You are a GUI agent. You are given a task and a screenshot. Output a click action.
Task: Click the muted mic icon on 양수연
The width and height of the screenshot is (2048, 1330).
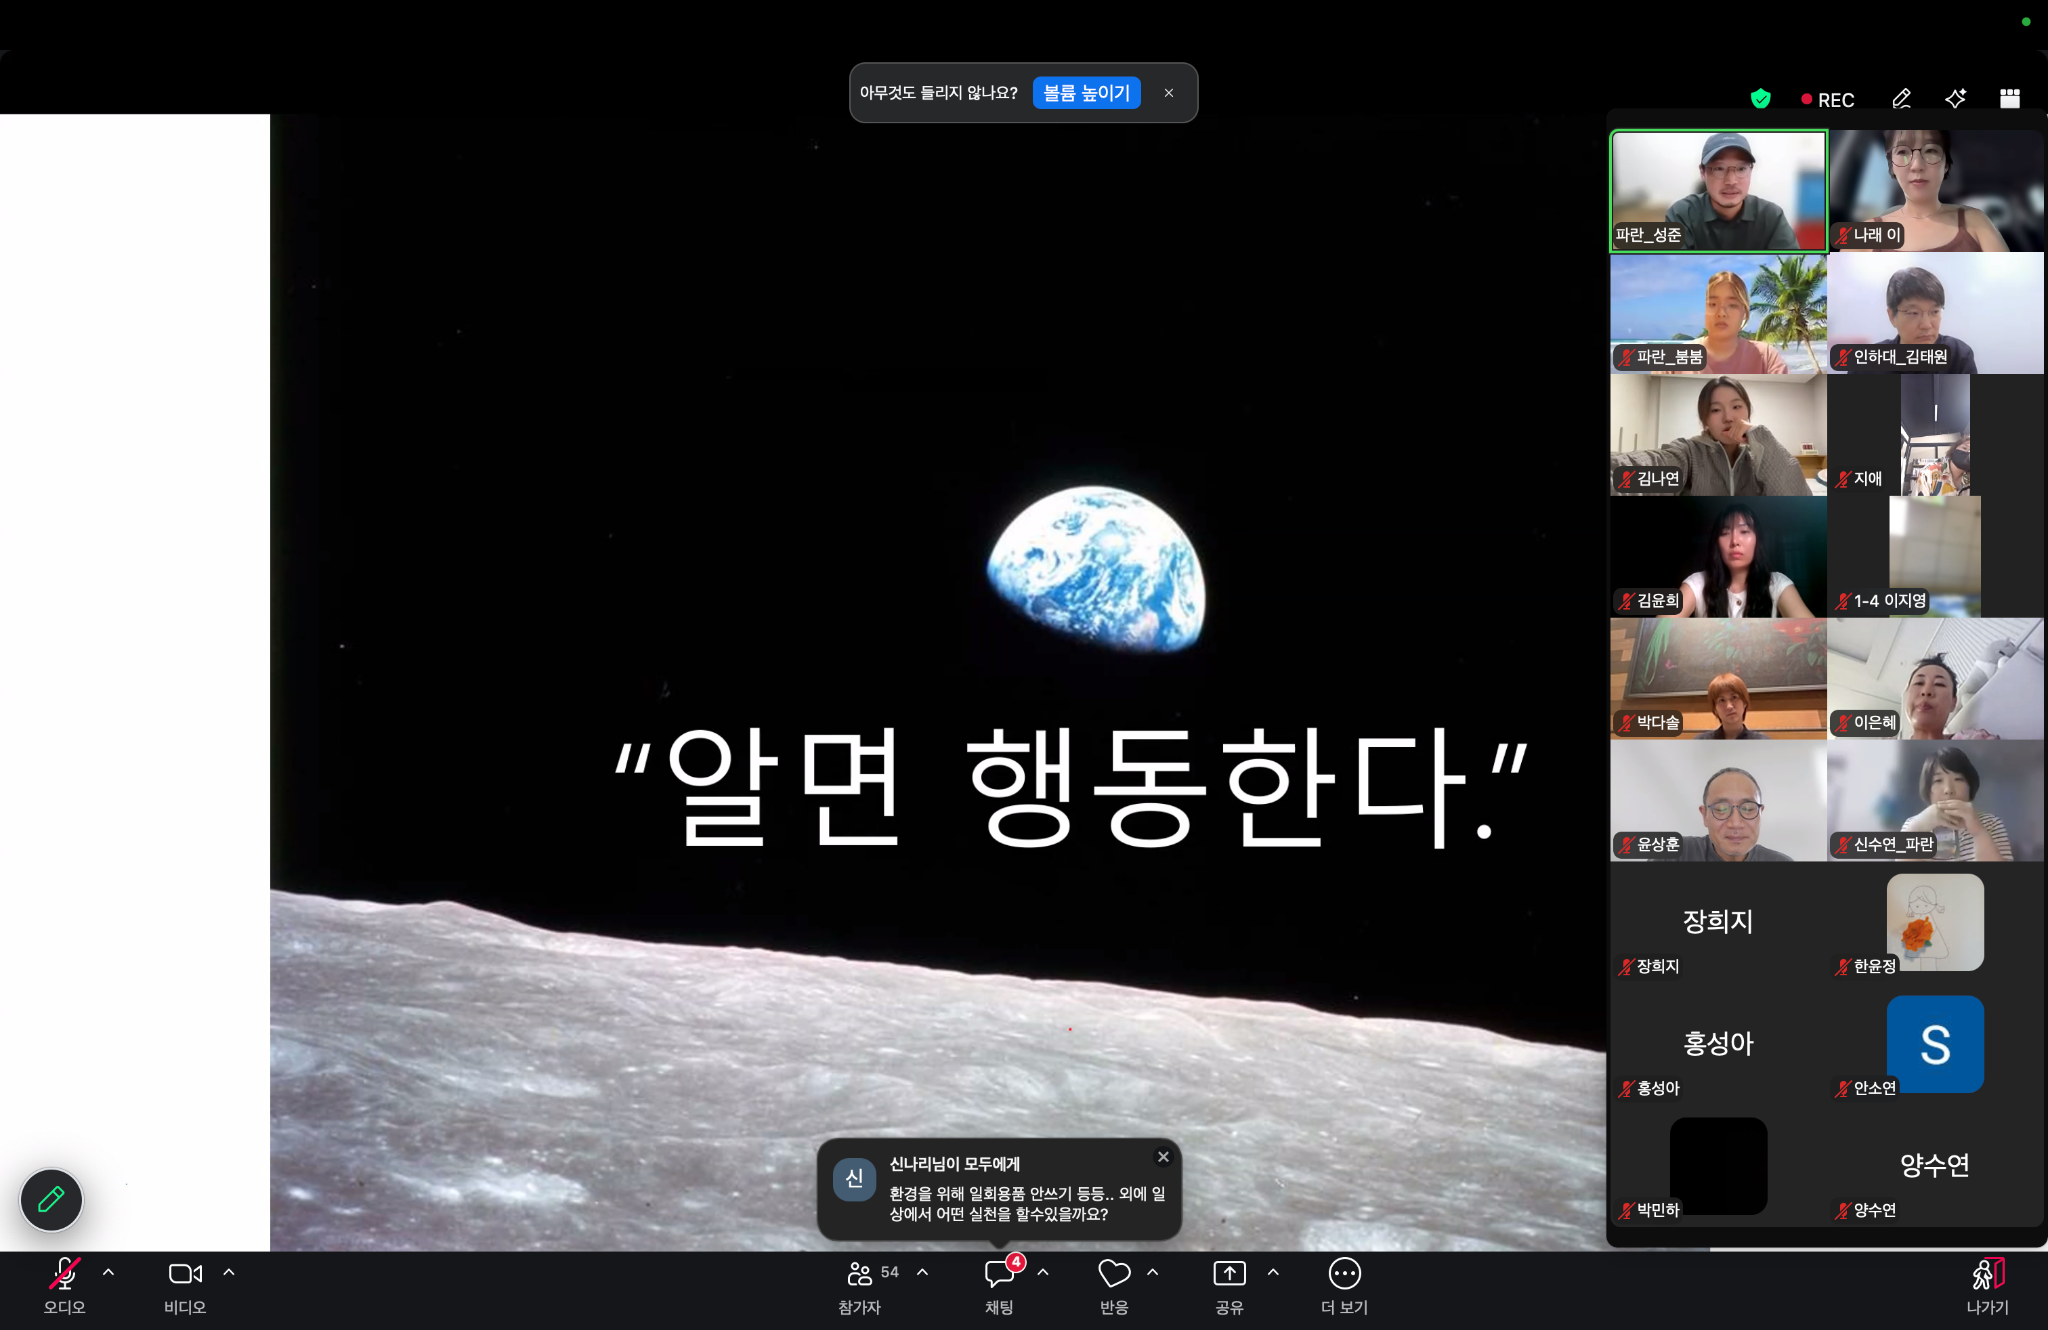tap(1843, 1211)
